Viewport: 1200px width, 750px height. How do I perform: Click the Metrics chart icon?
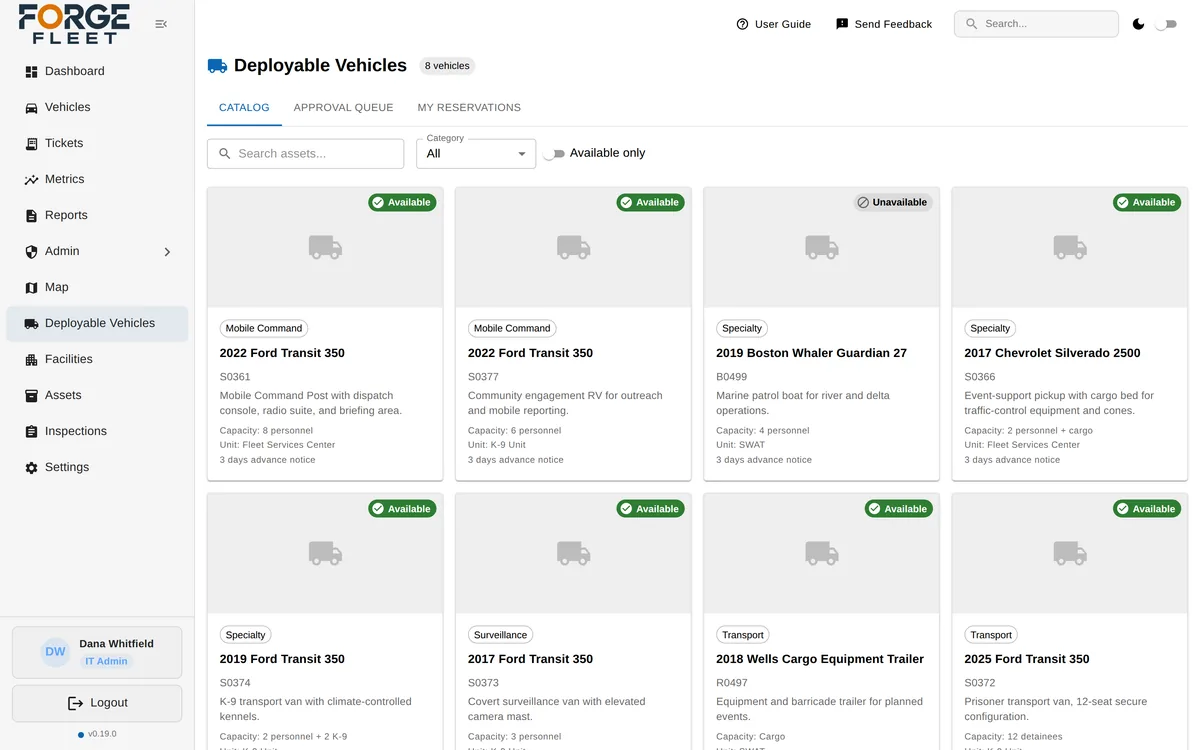pyautogui.click(x=31, y=180)
